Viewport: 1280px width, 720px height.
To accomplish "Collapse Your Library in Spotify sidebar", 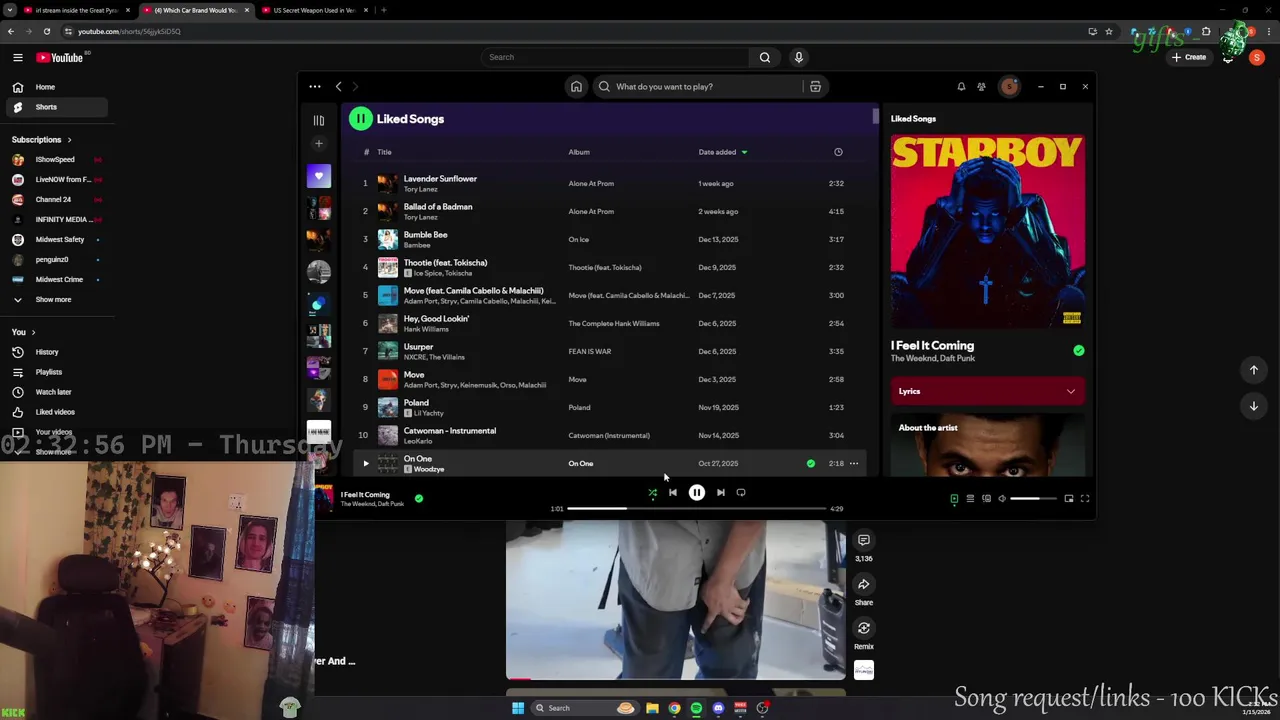I will point(318,120).
